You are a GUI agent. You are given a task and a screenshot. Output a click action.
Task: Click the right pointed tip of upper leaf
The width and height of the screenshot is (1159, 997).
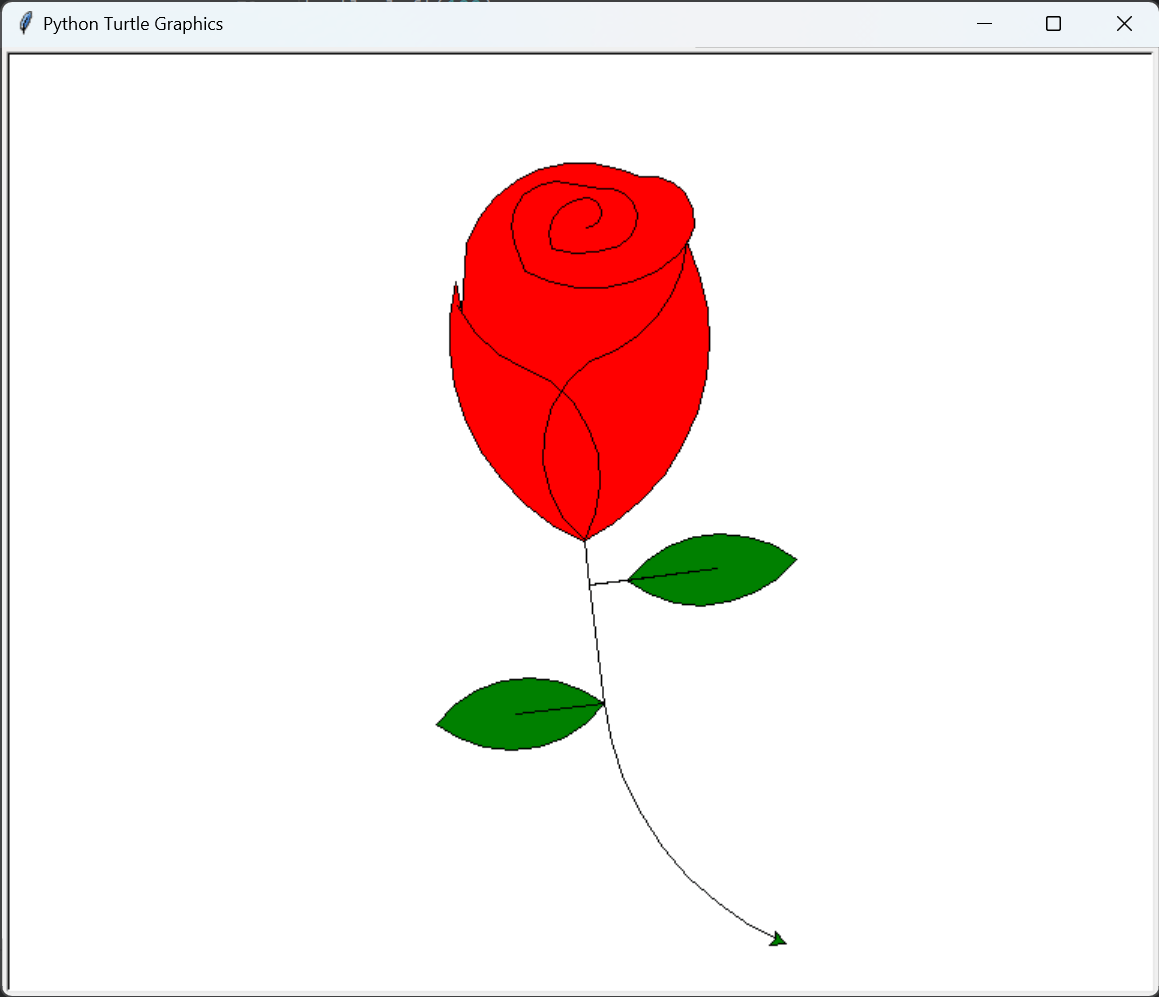[794, 559]
